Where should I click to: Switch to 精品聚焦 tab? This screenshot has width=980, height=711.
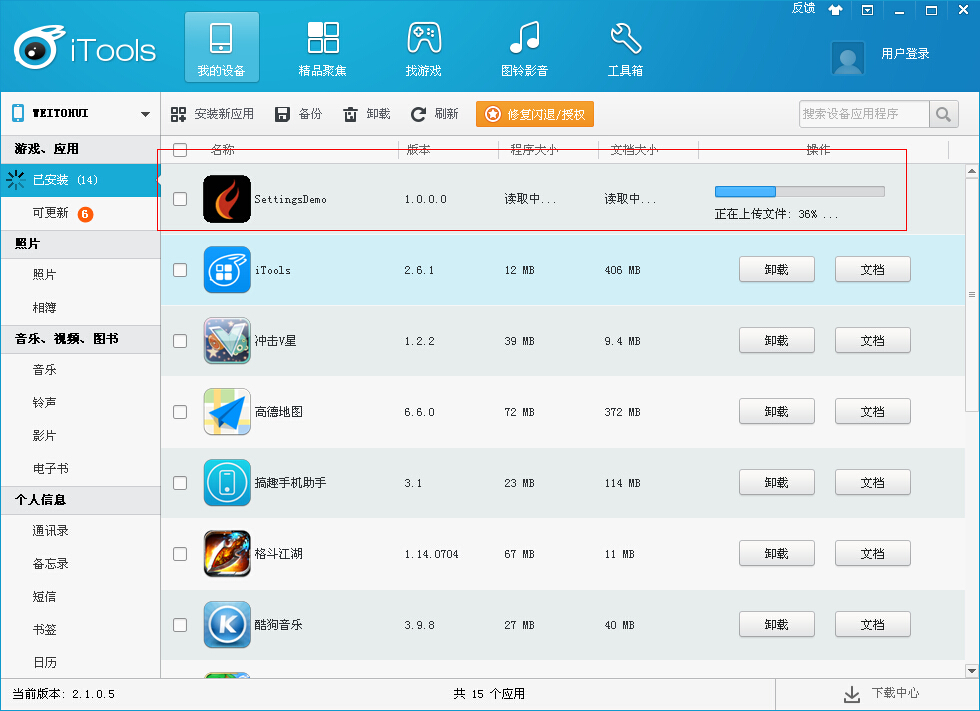[322, 47]
